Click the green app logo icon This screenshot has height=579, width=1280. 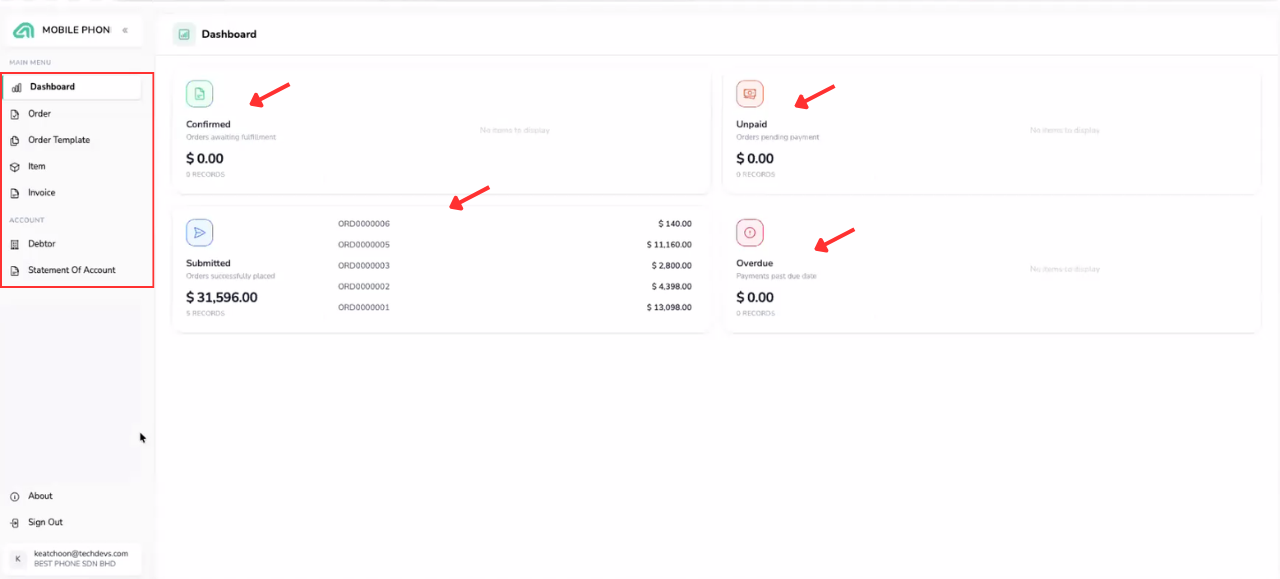click(x=23, y=30)
